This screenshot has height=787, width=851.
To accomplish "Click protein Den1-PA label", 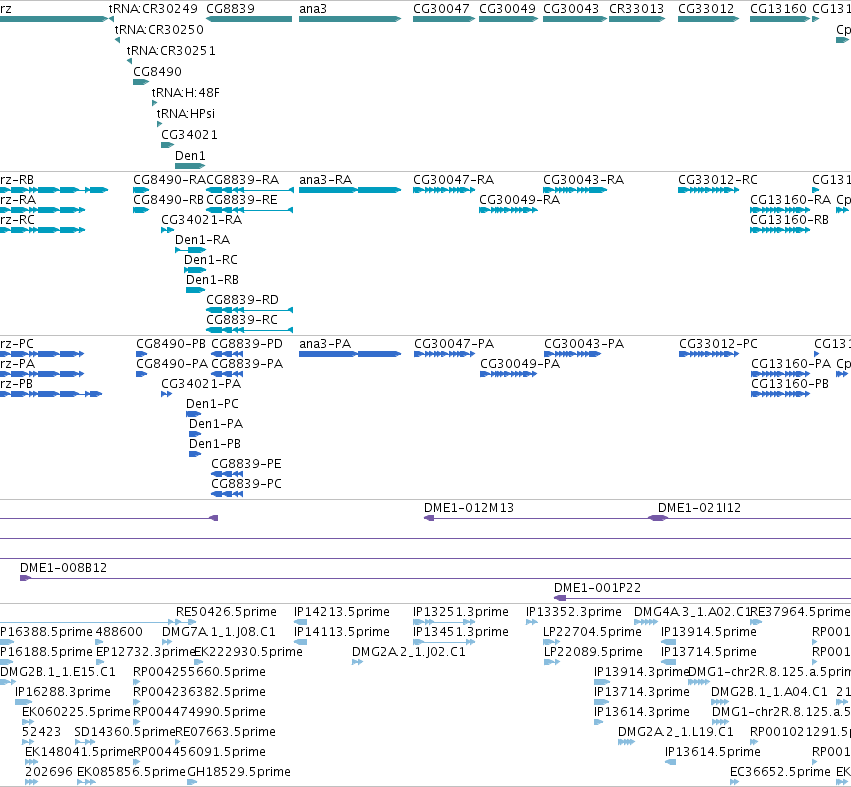I will point(216,424).
